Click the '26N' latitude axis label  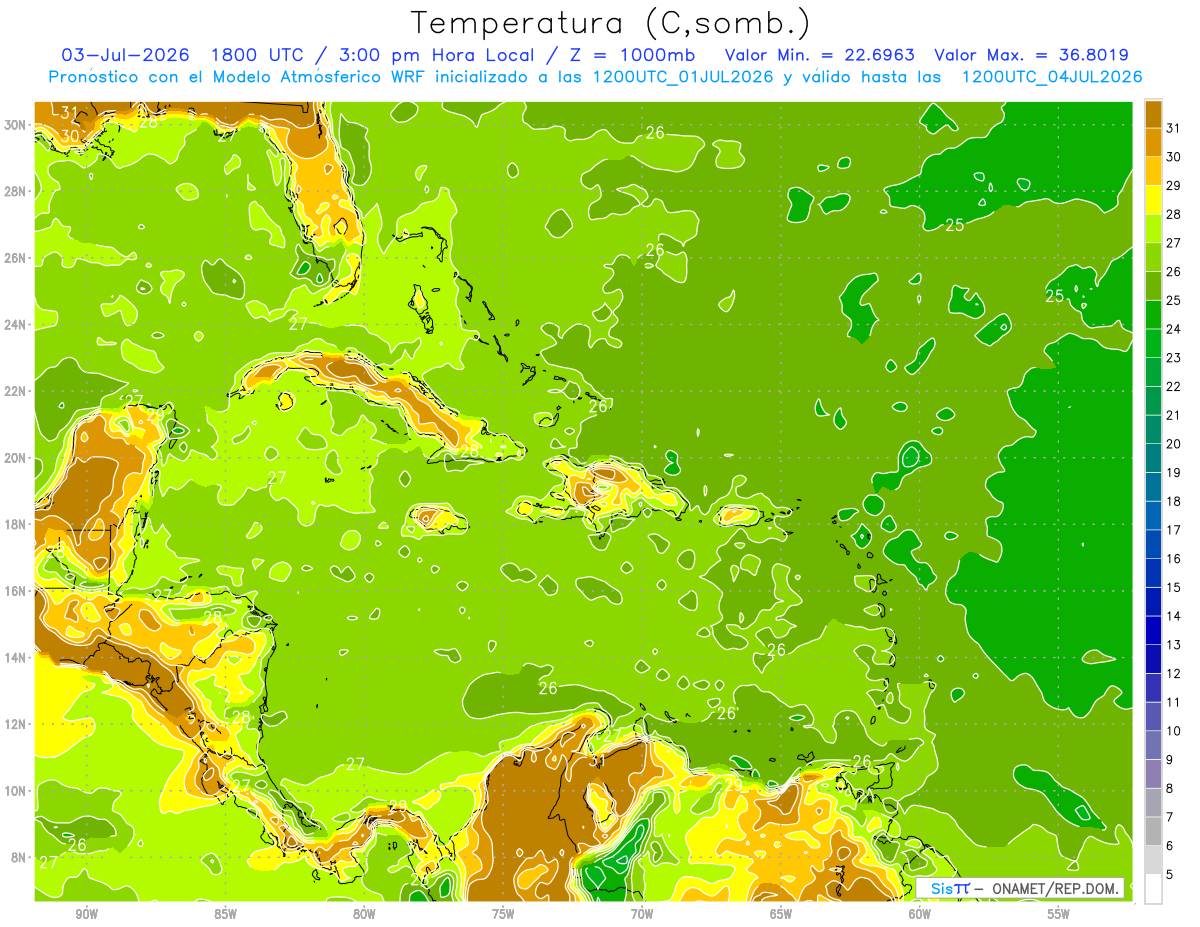click(x=15, y=258)
